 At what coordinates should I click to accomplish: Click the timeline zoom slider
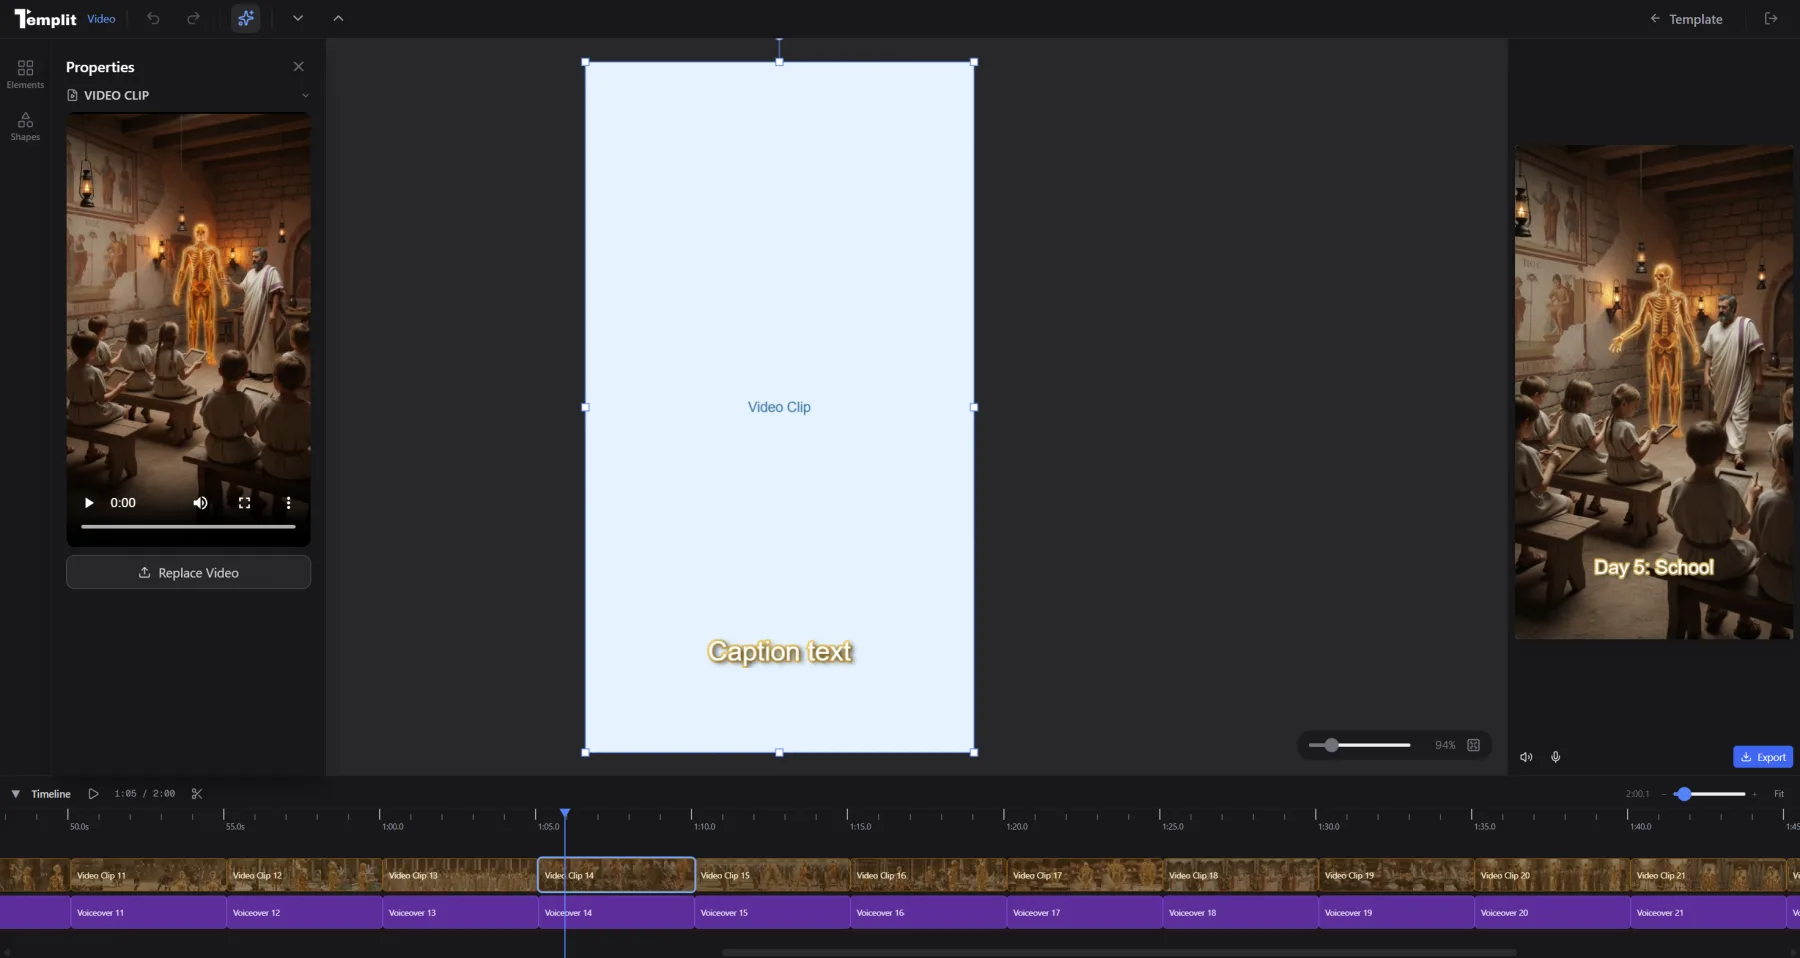pyautogui.click(x=1709, y=794)
